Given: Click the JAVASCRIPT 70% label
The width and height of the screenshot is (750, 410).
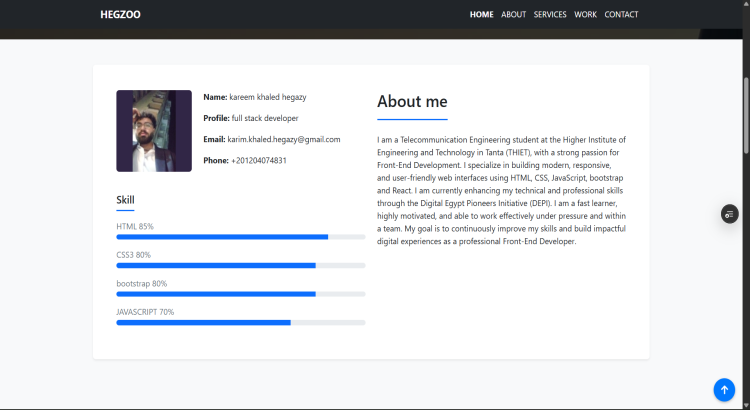Looking at the screenshot, I should [145, 312].
